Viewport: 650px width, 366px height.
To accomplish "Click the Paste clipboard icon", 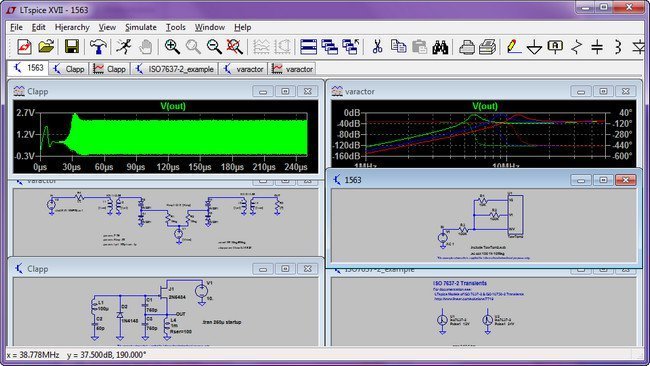I will (x=420, y=46).
